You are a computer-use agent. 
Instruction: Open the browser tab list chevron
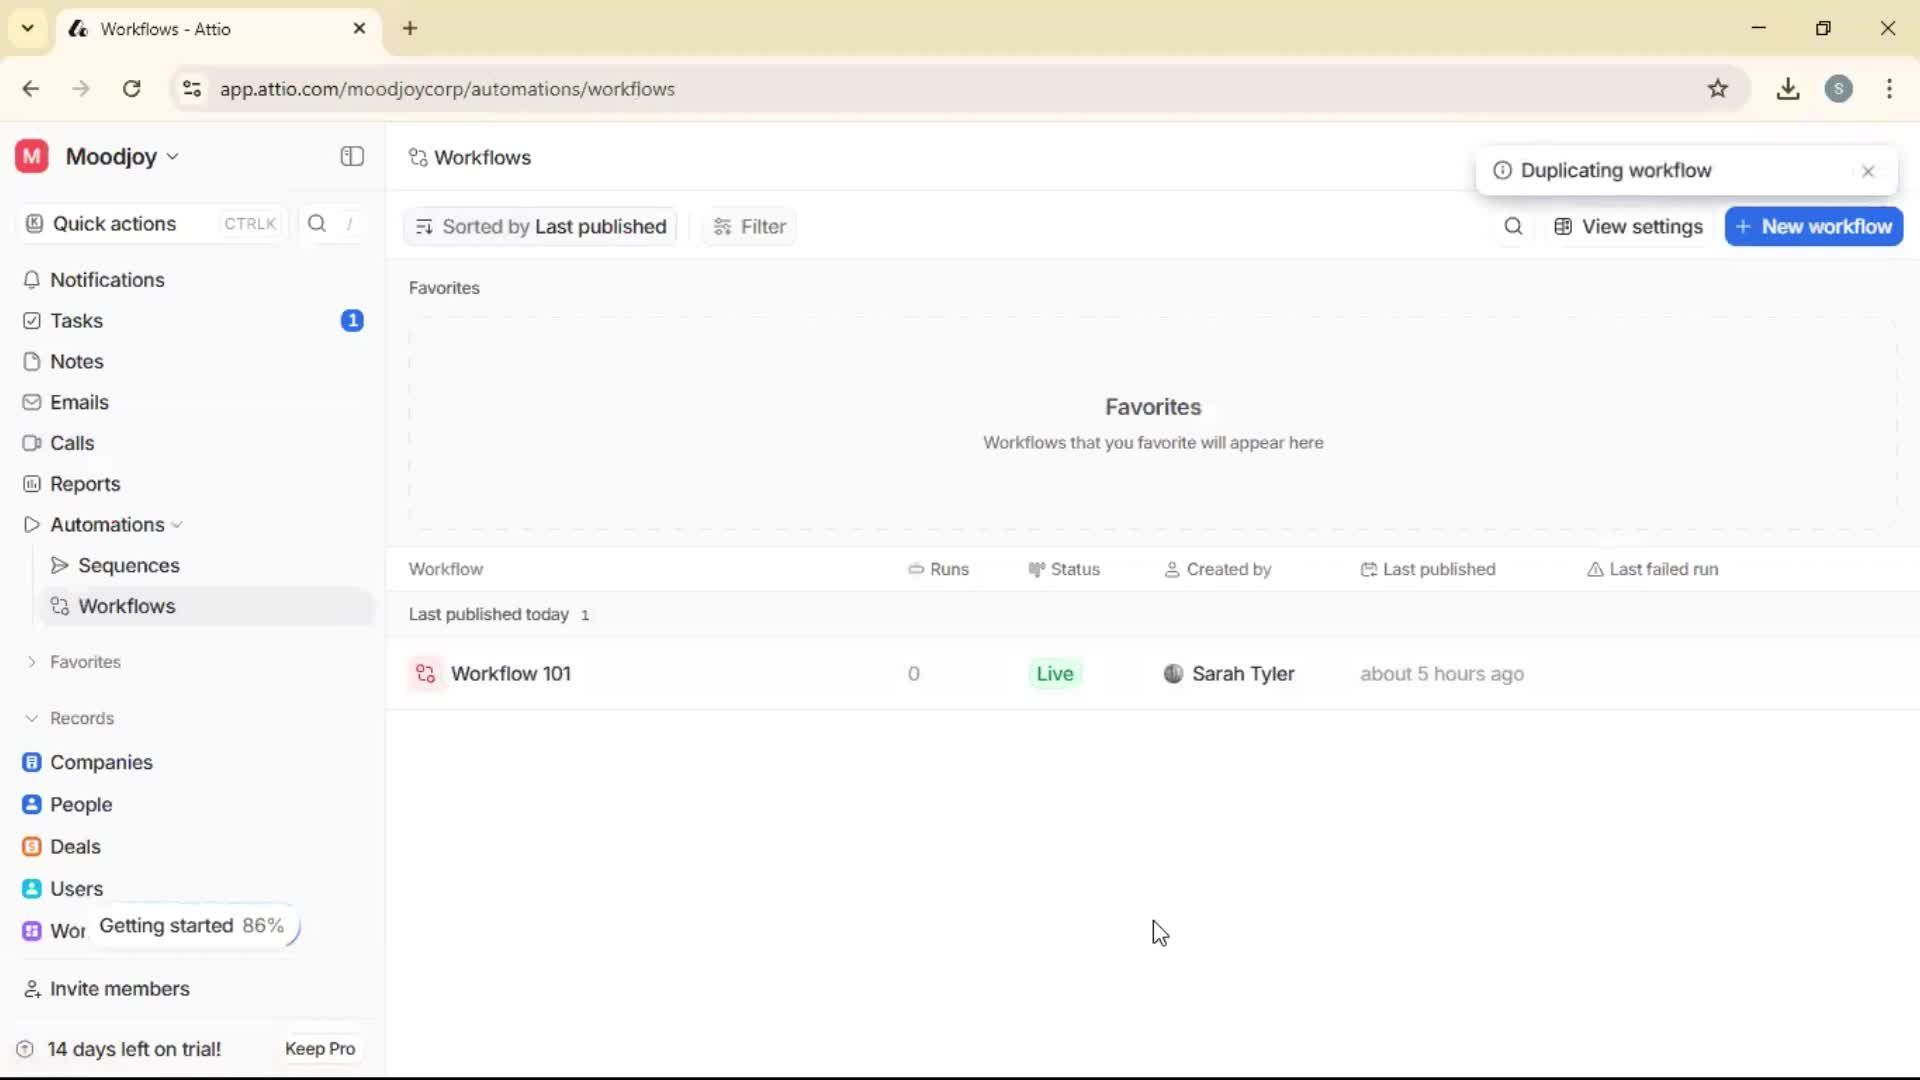pos(27,28)
